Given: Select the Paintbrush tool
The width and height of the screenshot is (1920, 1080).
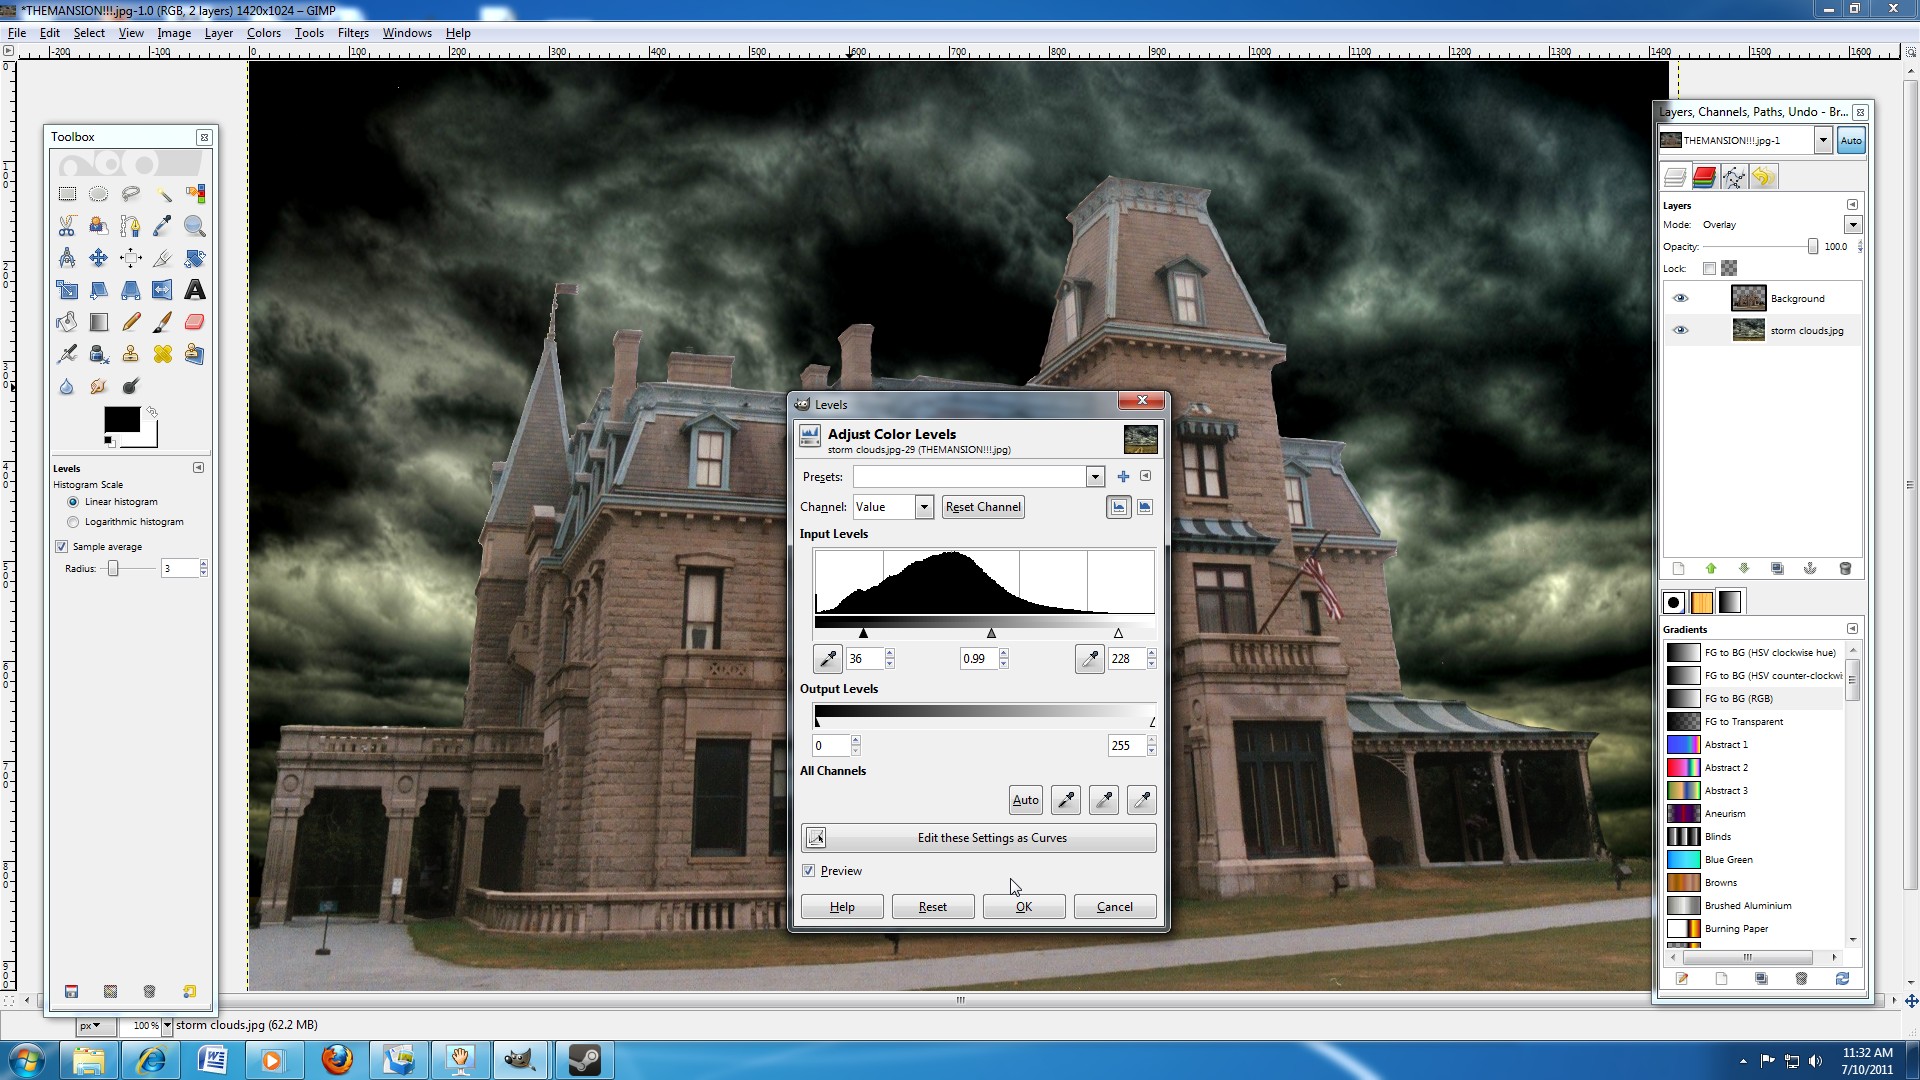Looking at the screenshot, I should tap(163, 322).
